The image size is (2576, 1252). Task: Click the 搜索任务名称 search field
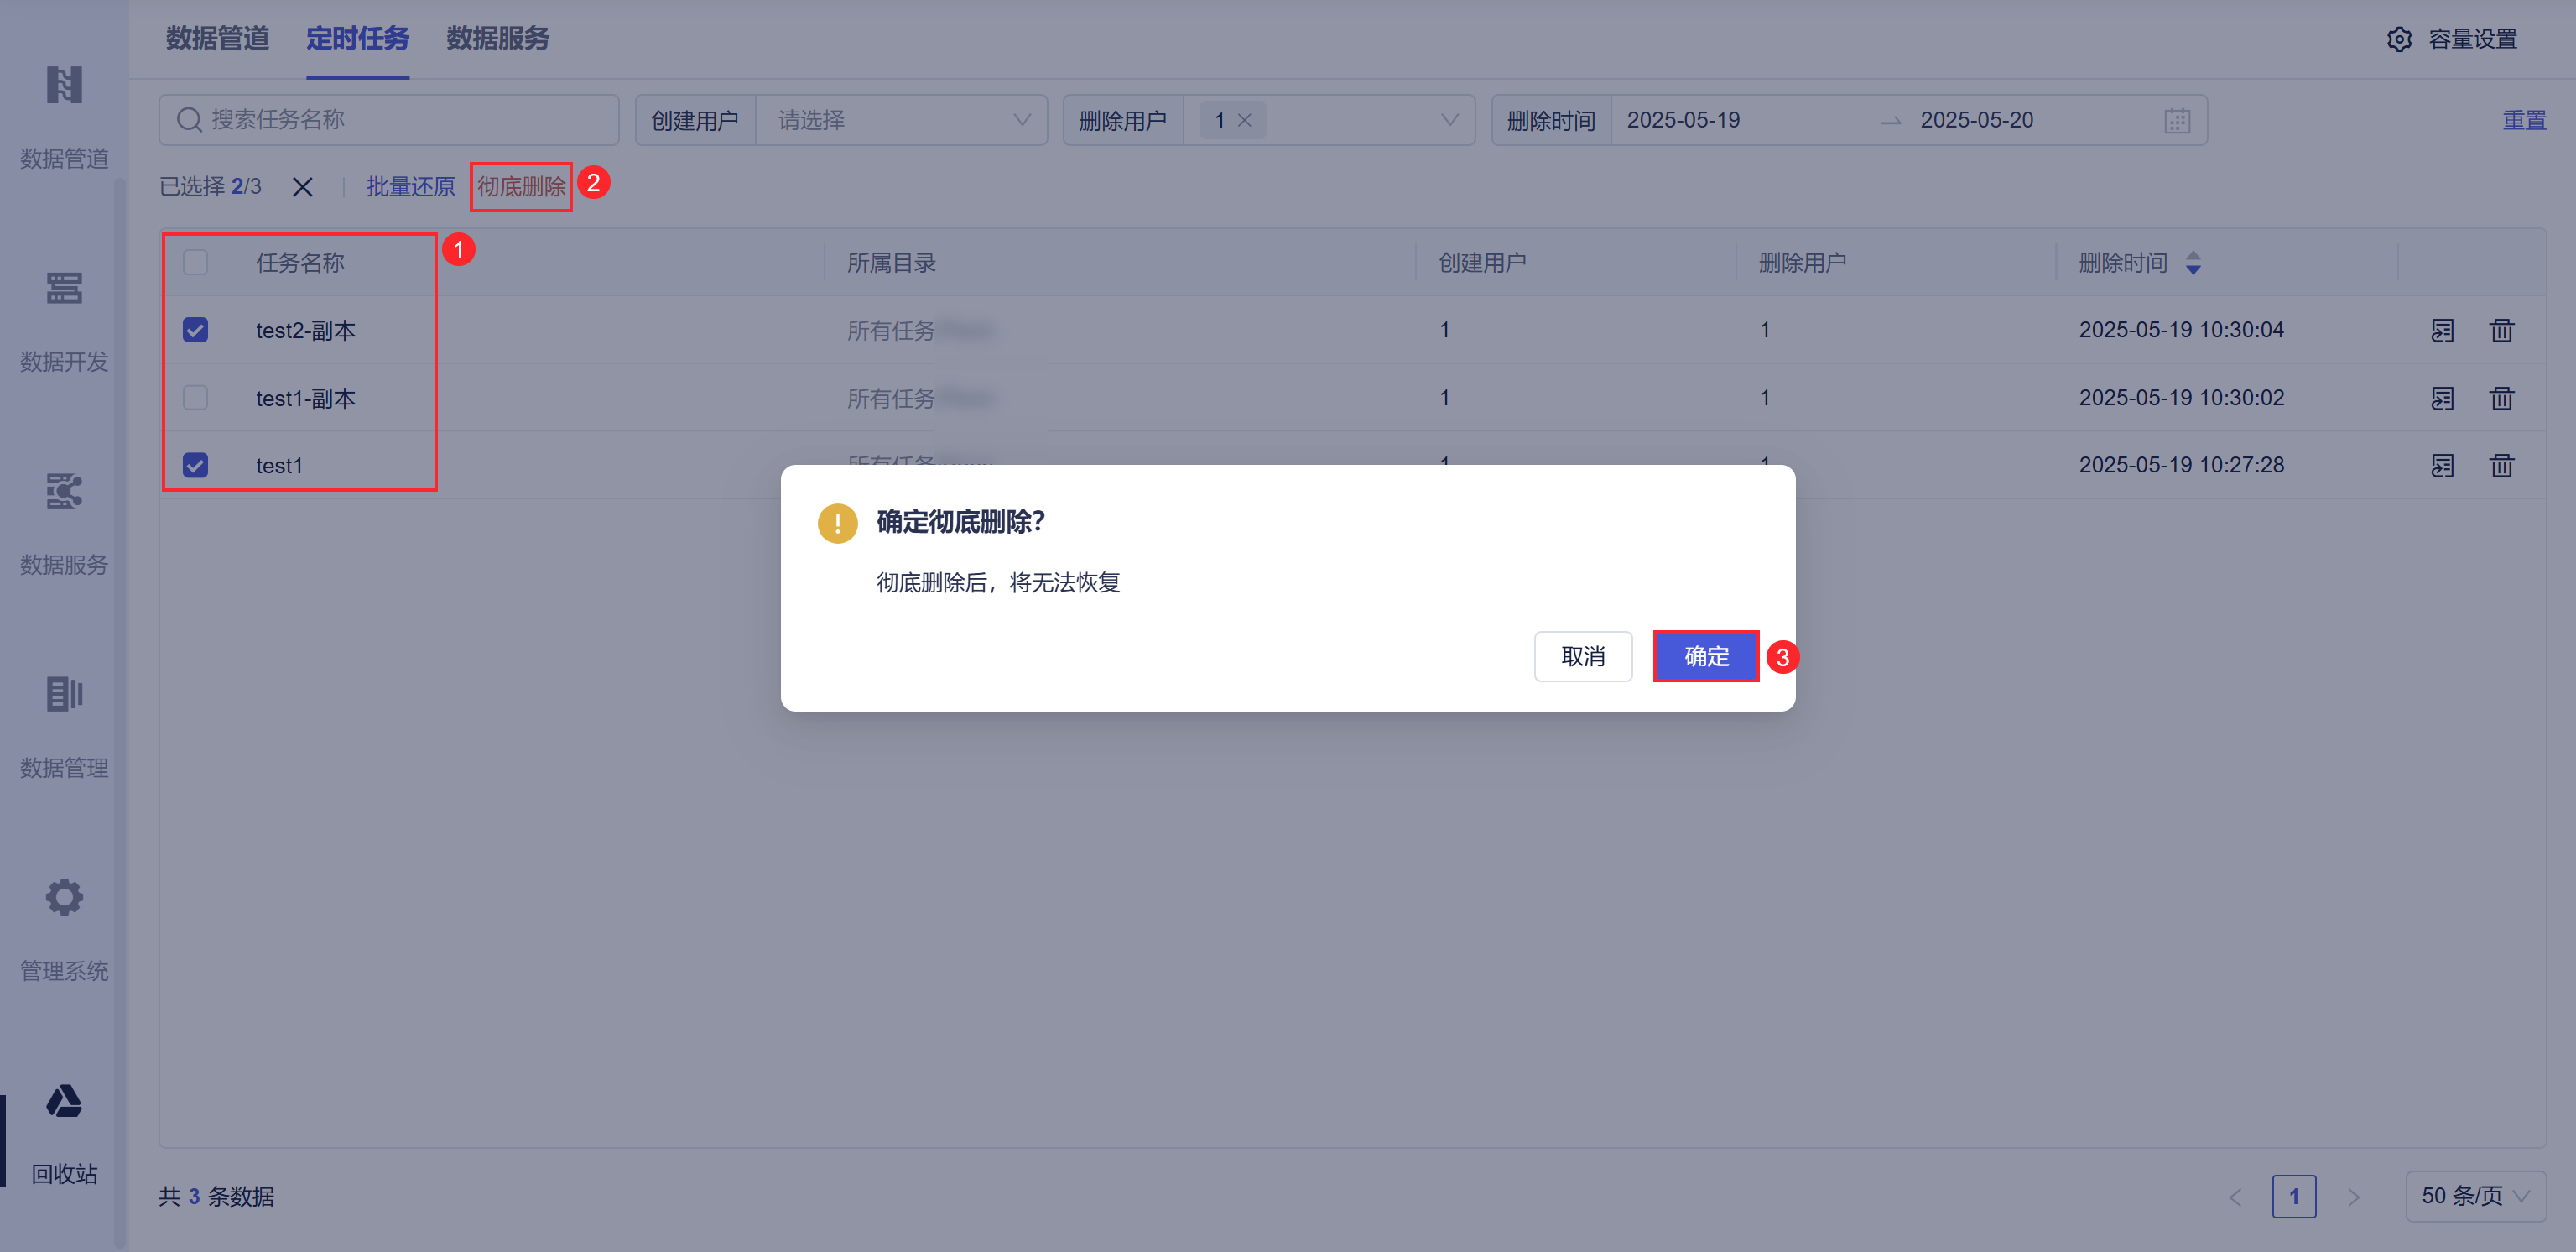click(x=400, y=120)
